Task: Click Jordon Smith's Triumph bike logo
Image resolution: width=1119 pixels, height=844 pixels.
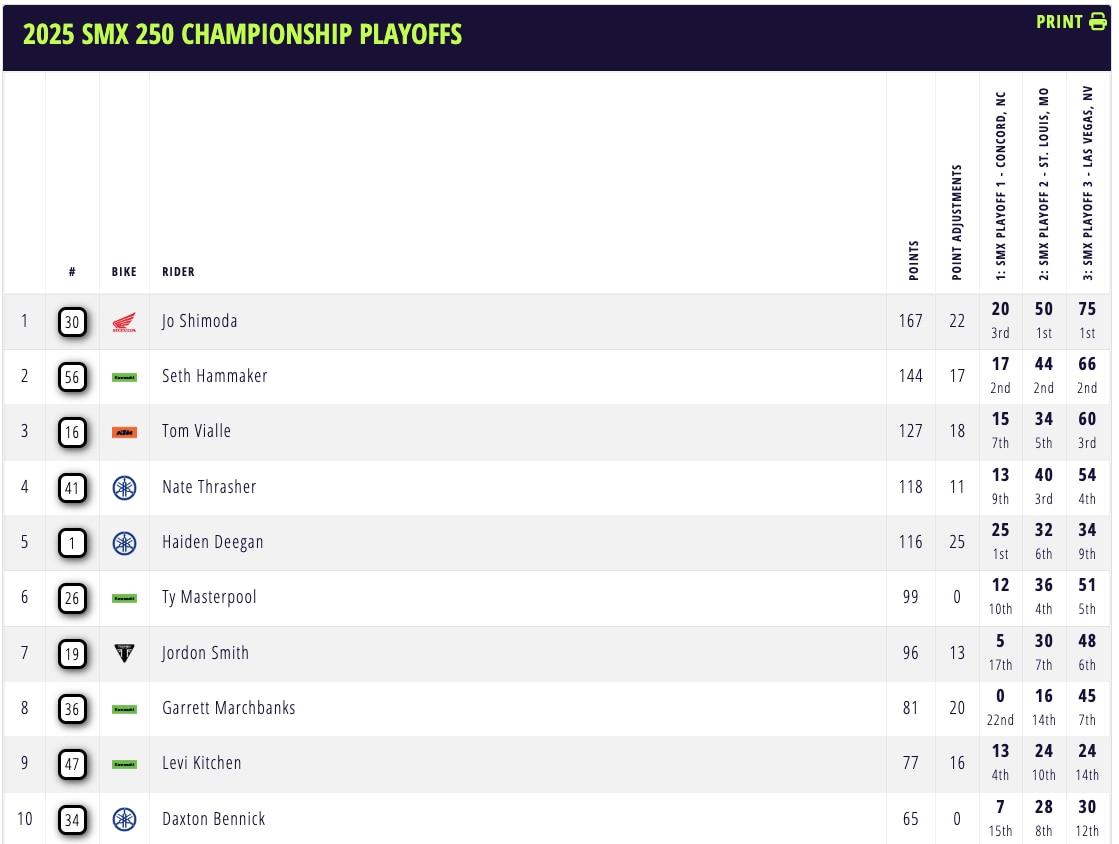Action: tap(124, 654)
